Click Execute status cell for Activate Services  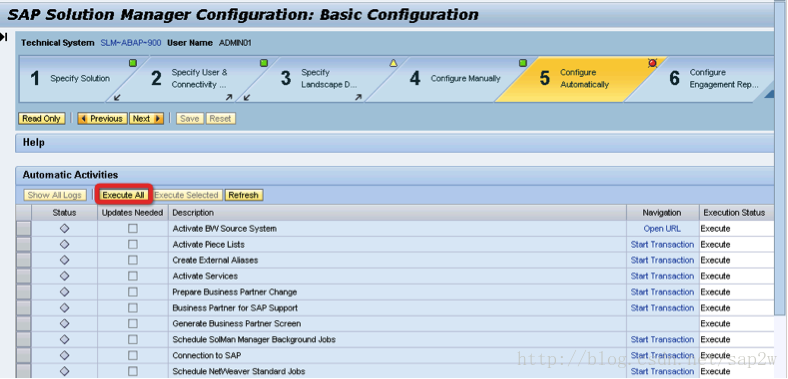[x=737, y=276]
